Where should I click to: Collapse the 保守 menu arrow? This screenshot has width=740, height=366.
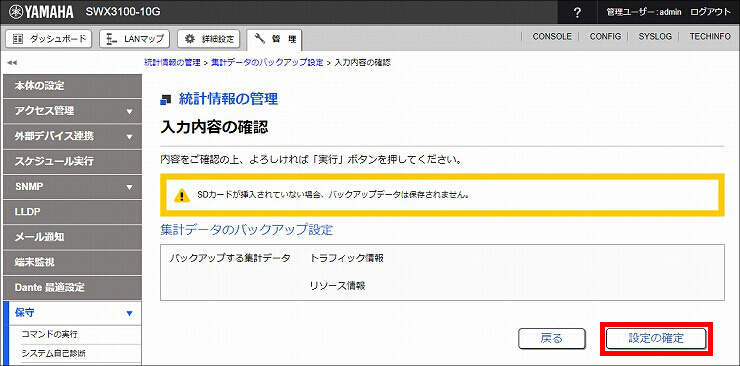[x=129, y=313]
